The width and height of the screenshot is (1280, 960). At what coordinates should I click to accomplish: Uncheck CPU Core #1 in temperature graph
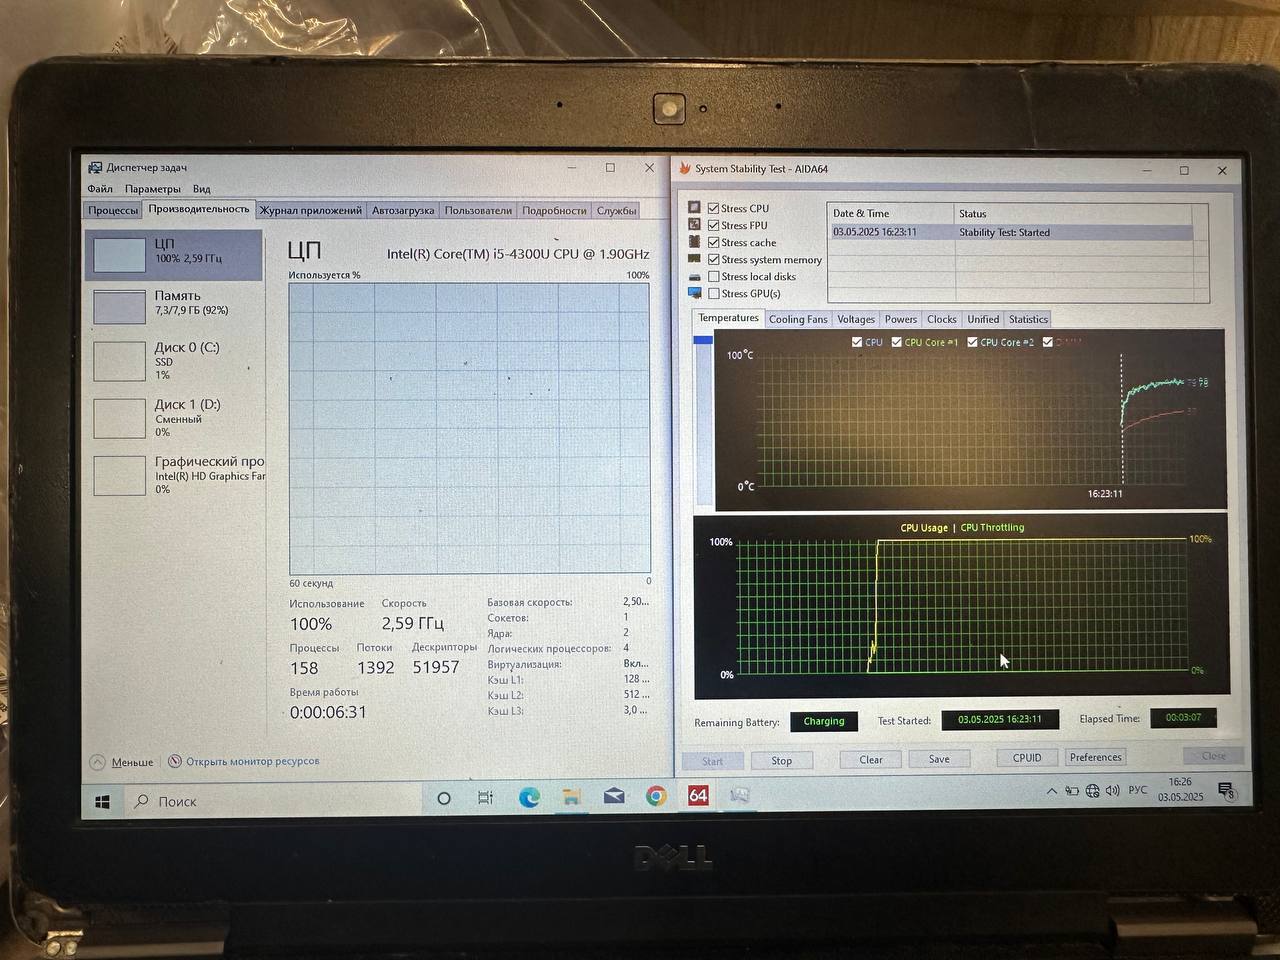(896, 342)
